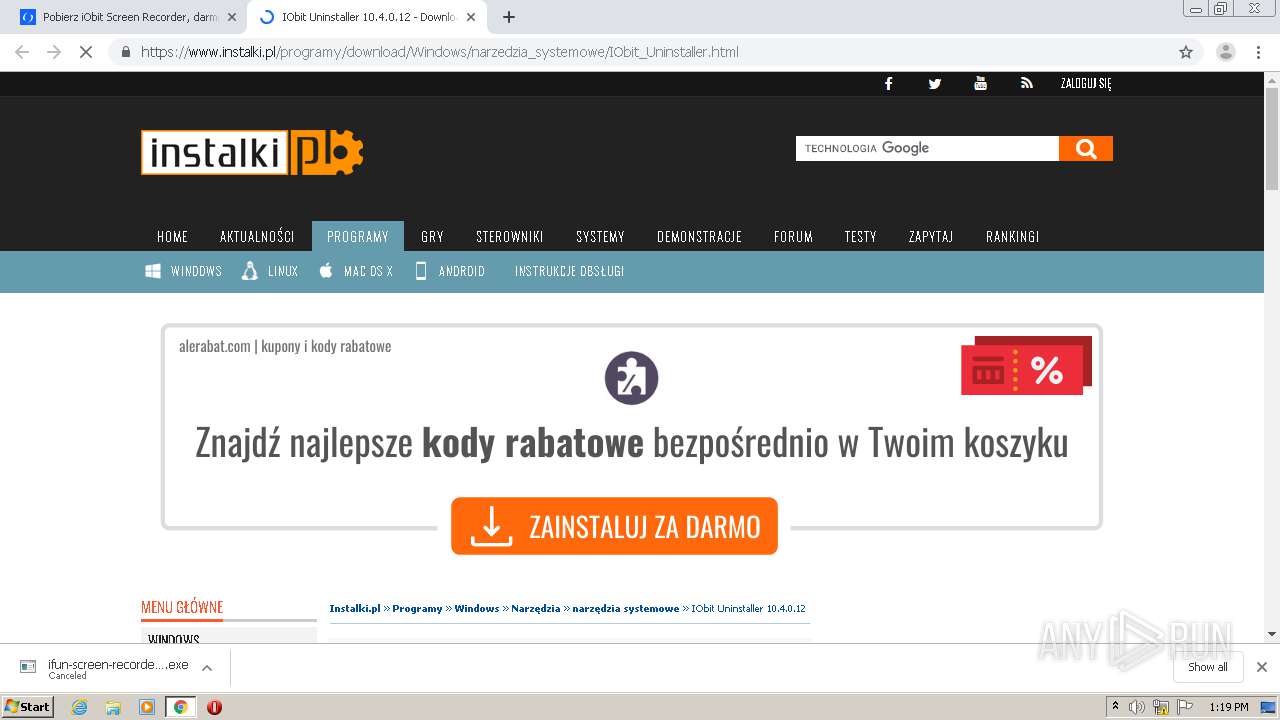
Task: Open the Chrome profile avatar icon
Action: tap(1226, 52)
